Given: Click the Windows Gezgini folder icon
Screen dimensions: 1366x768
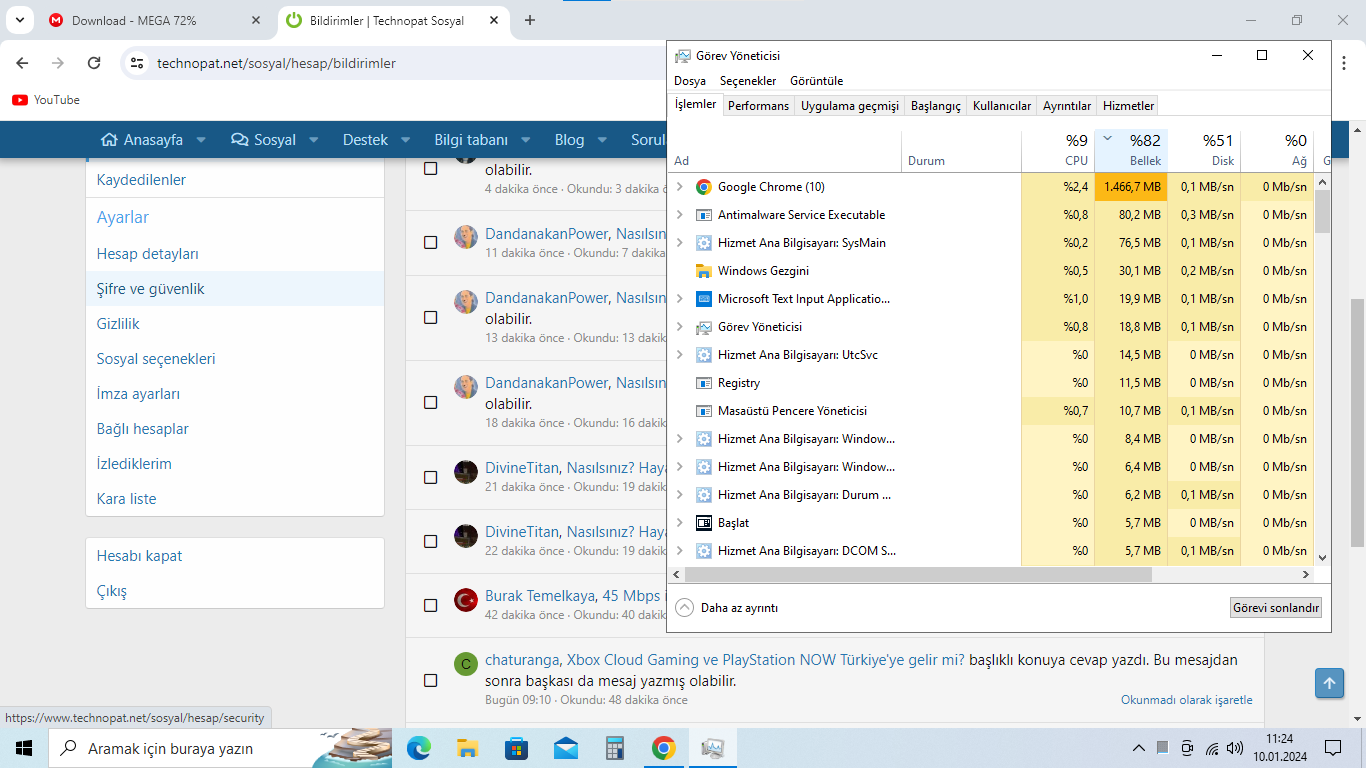Looking at the screenshot, I should 703,271.
